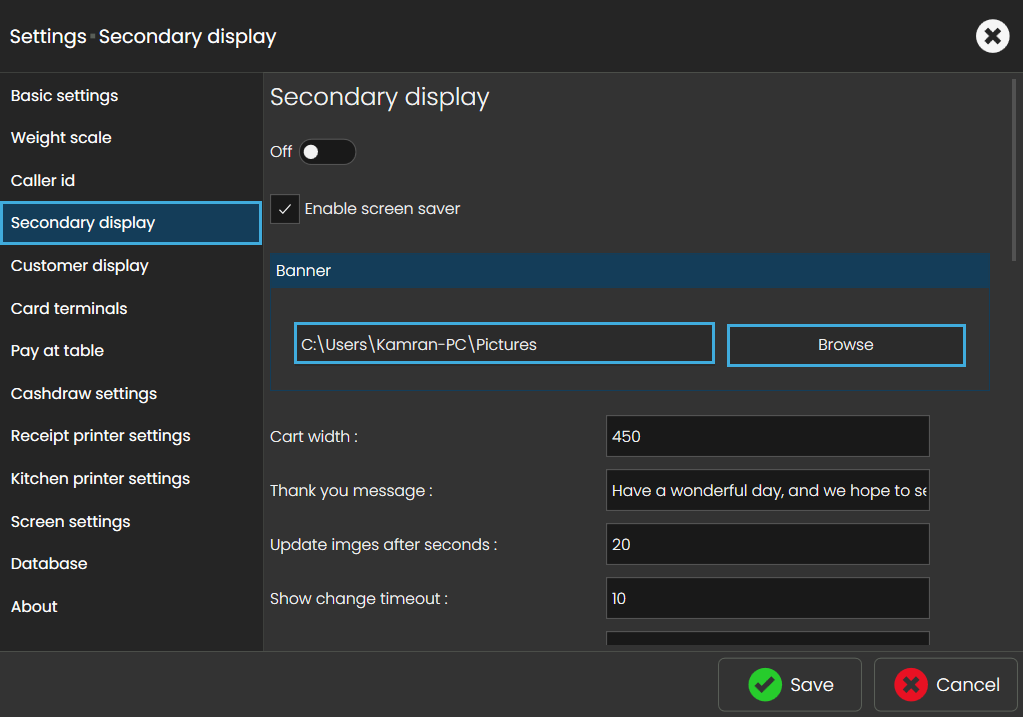Click the banner path input field

coord(504,344)
